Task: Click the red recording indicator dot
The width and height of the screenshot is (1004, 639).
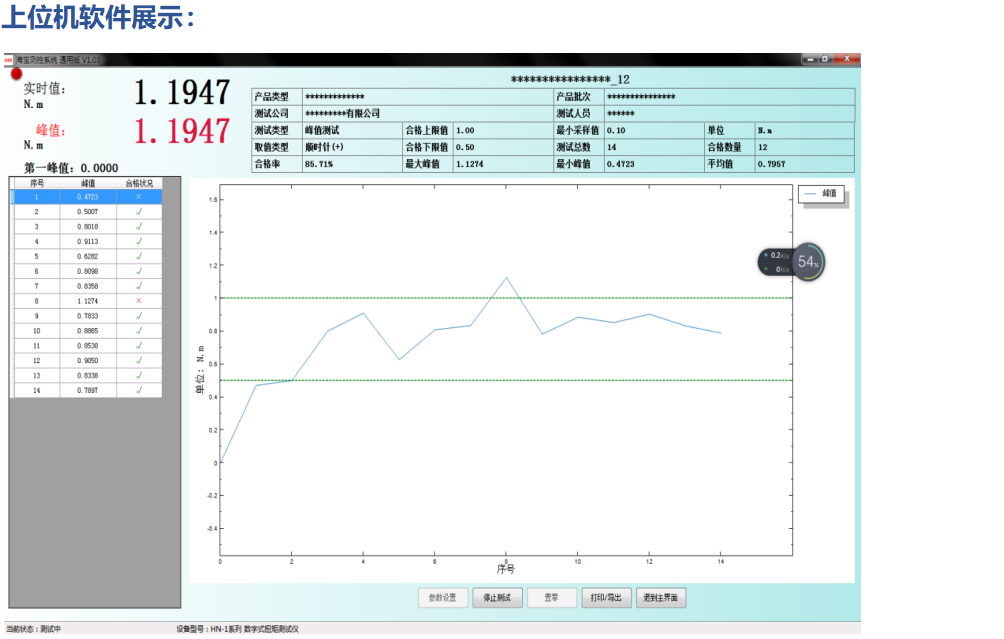Action: tap(16, 74)
